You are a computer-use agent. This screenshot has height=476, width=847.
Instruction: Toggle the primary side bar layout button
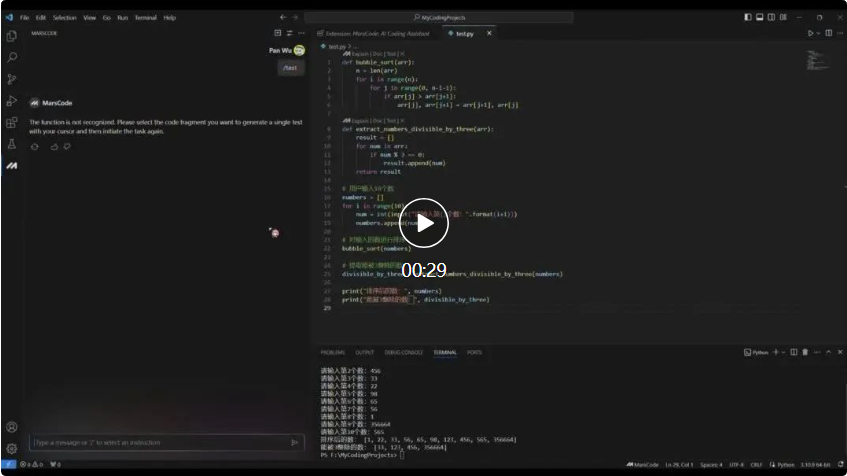[747, 17]
